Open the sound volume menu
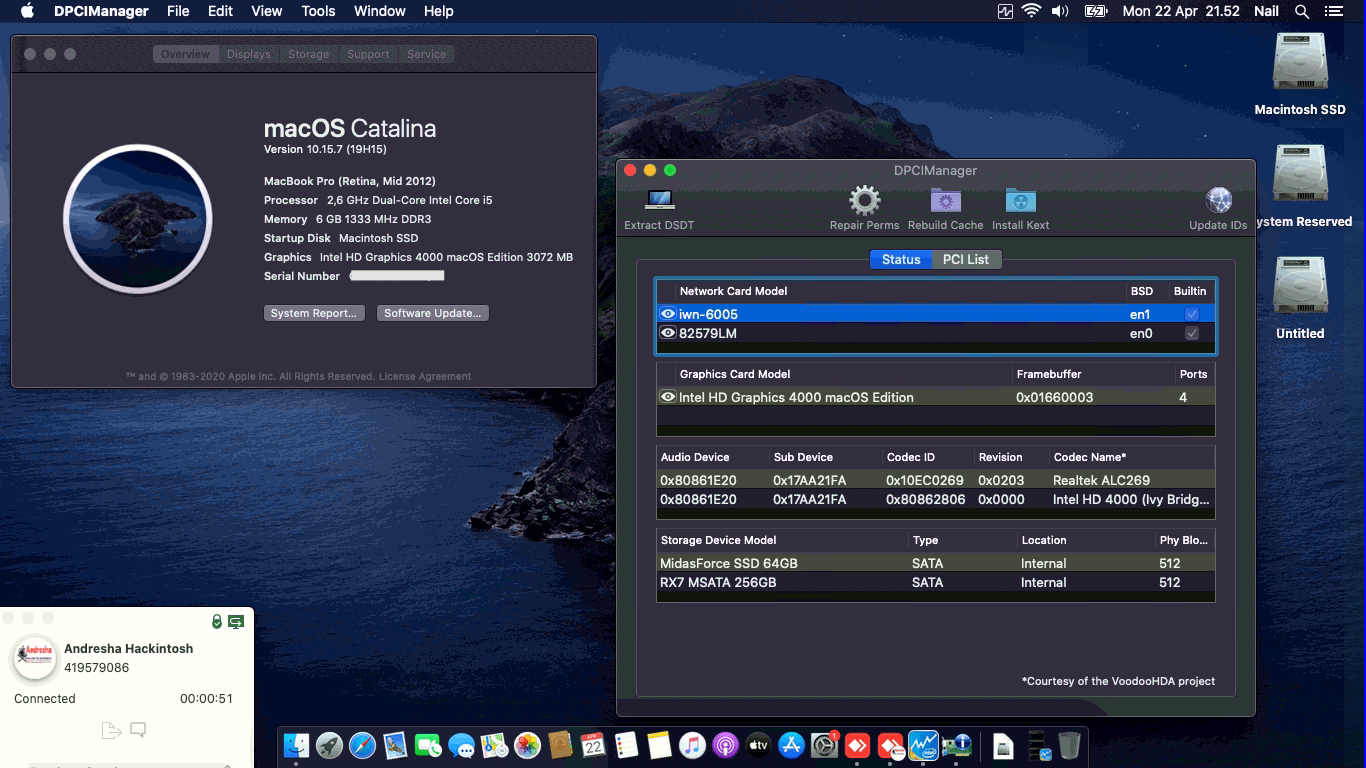The width and height of the screenshot is (1366, 768). [1060, 11]
